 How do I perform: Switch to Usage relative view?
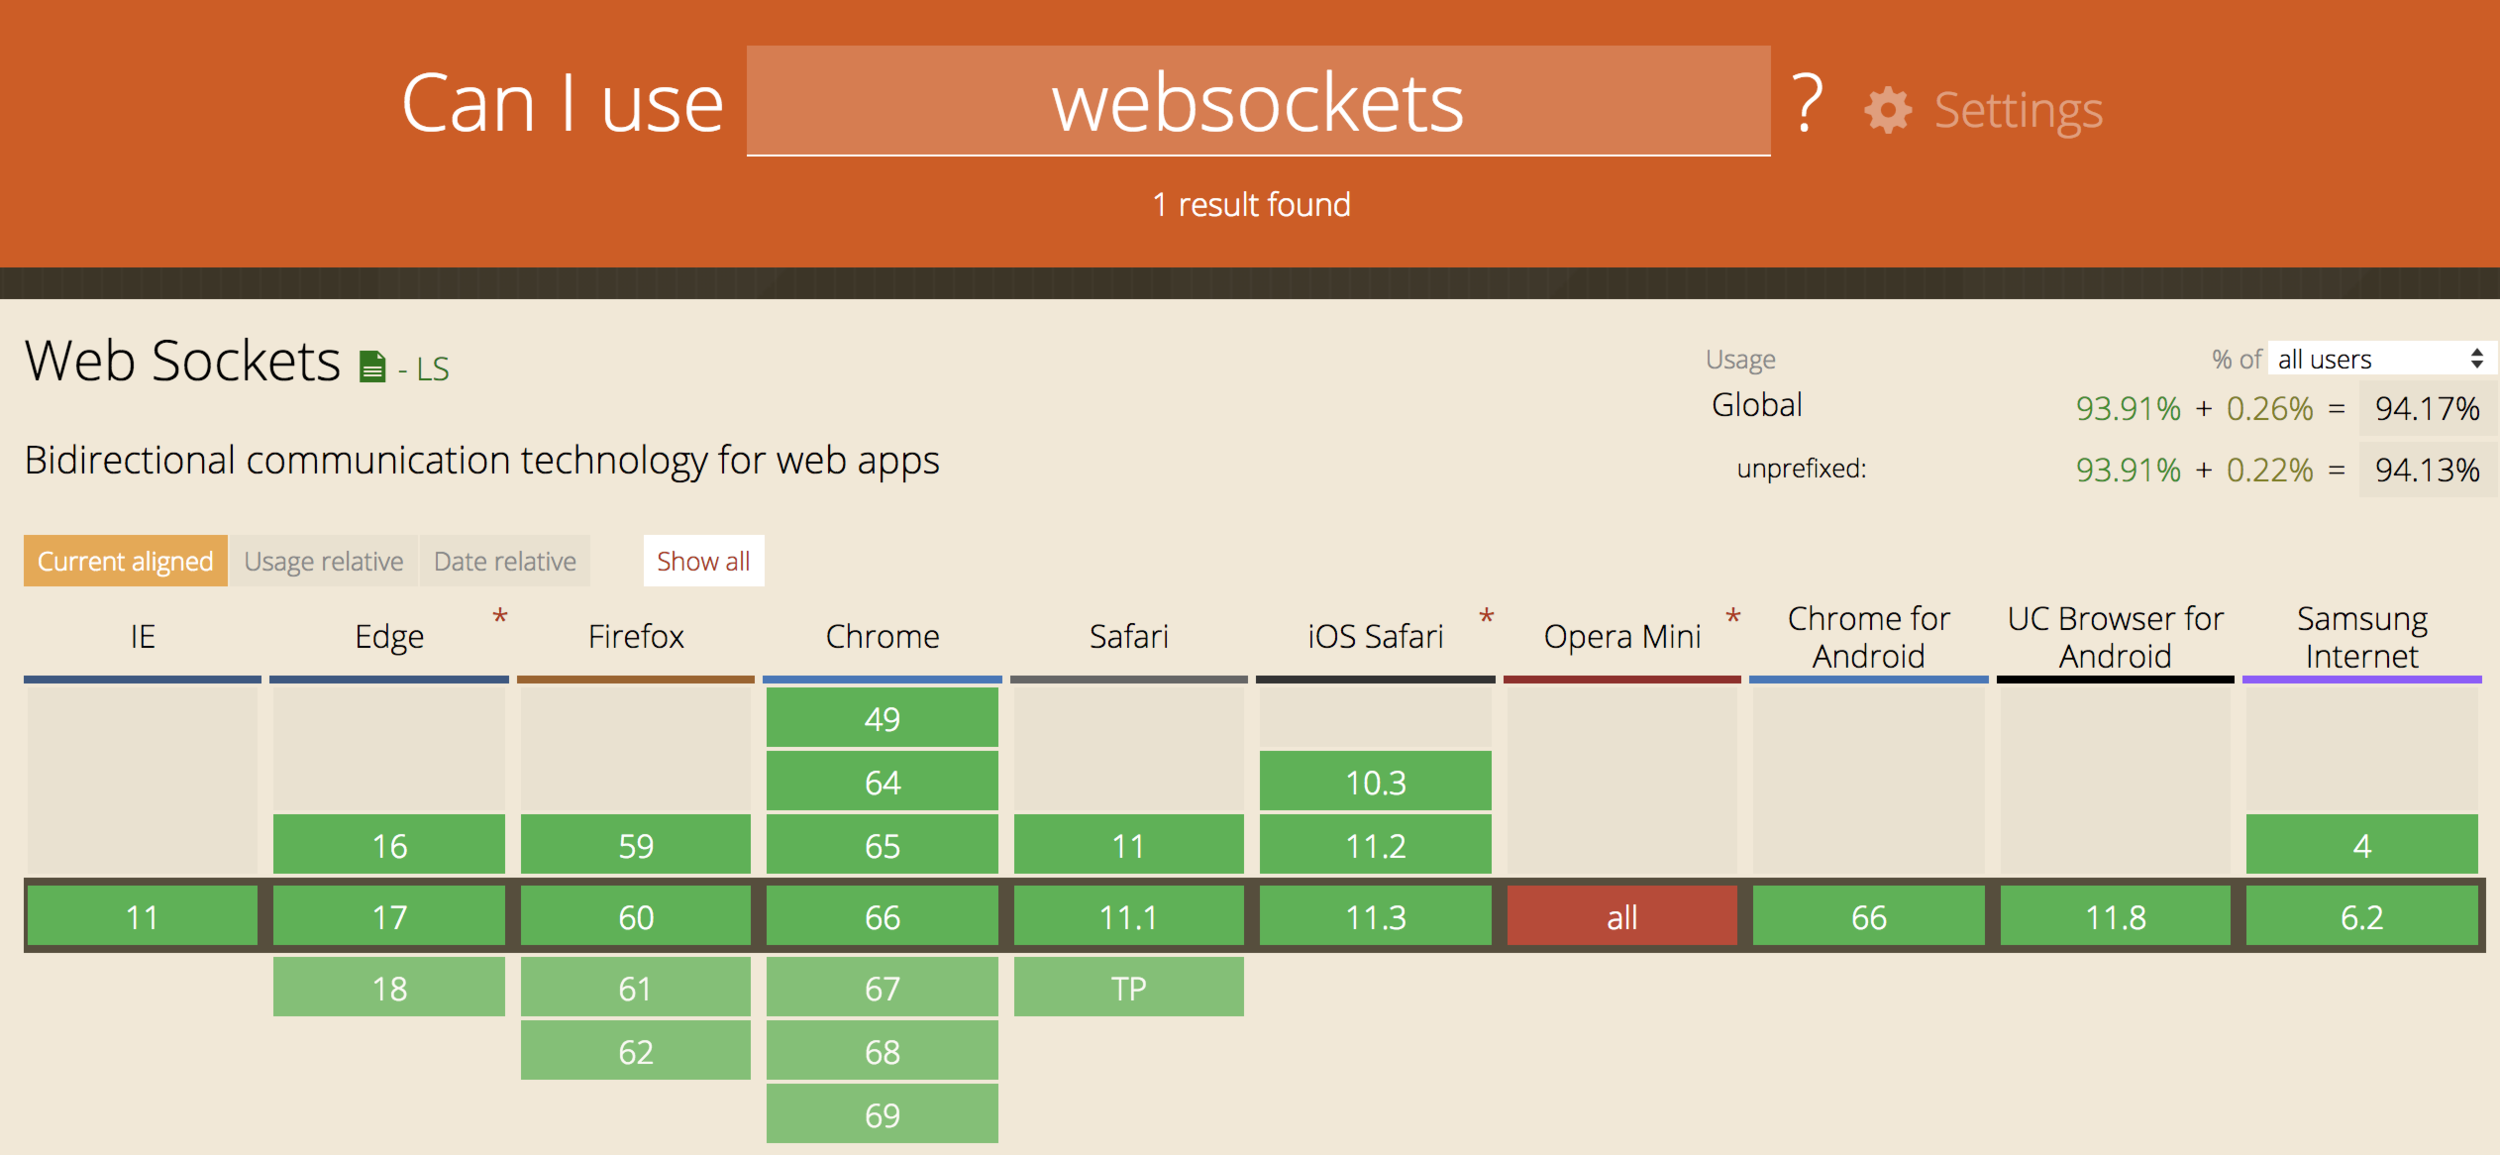coord(323,561)
